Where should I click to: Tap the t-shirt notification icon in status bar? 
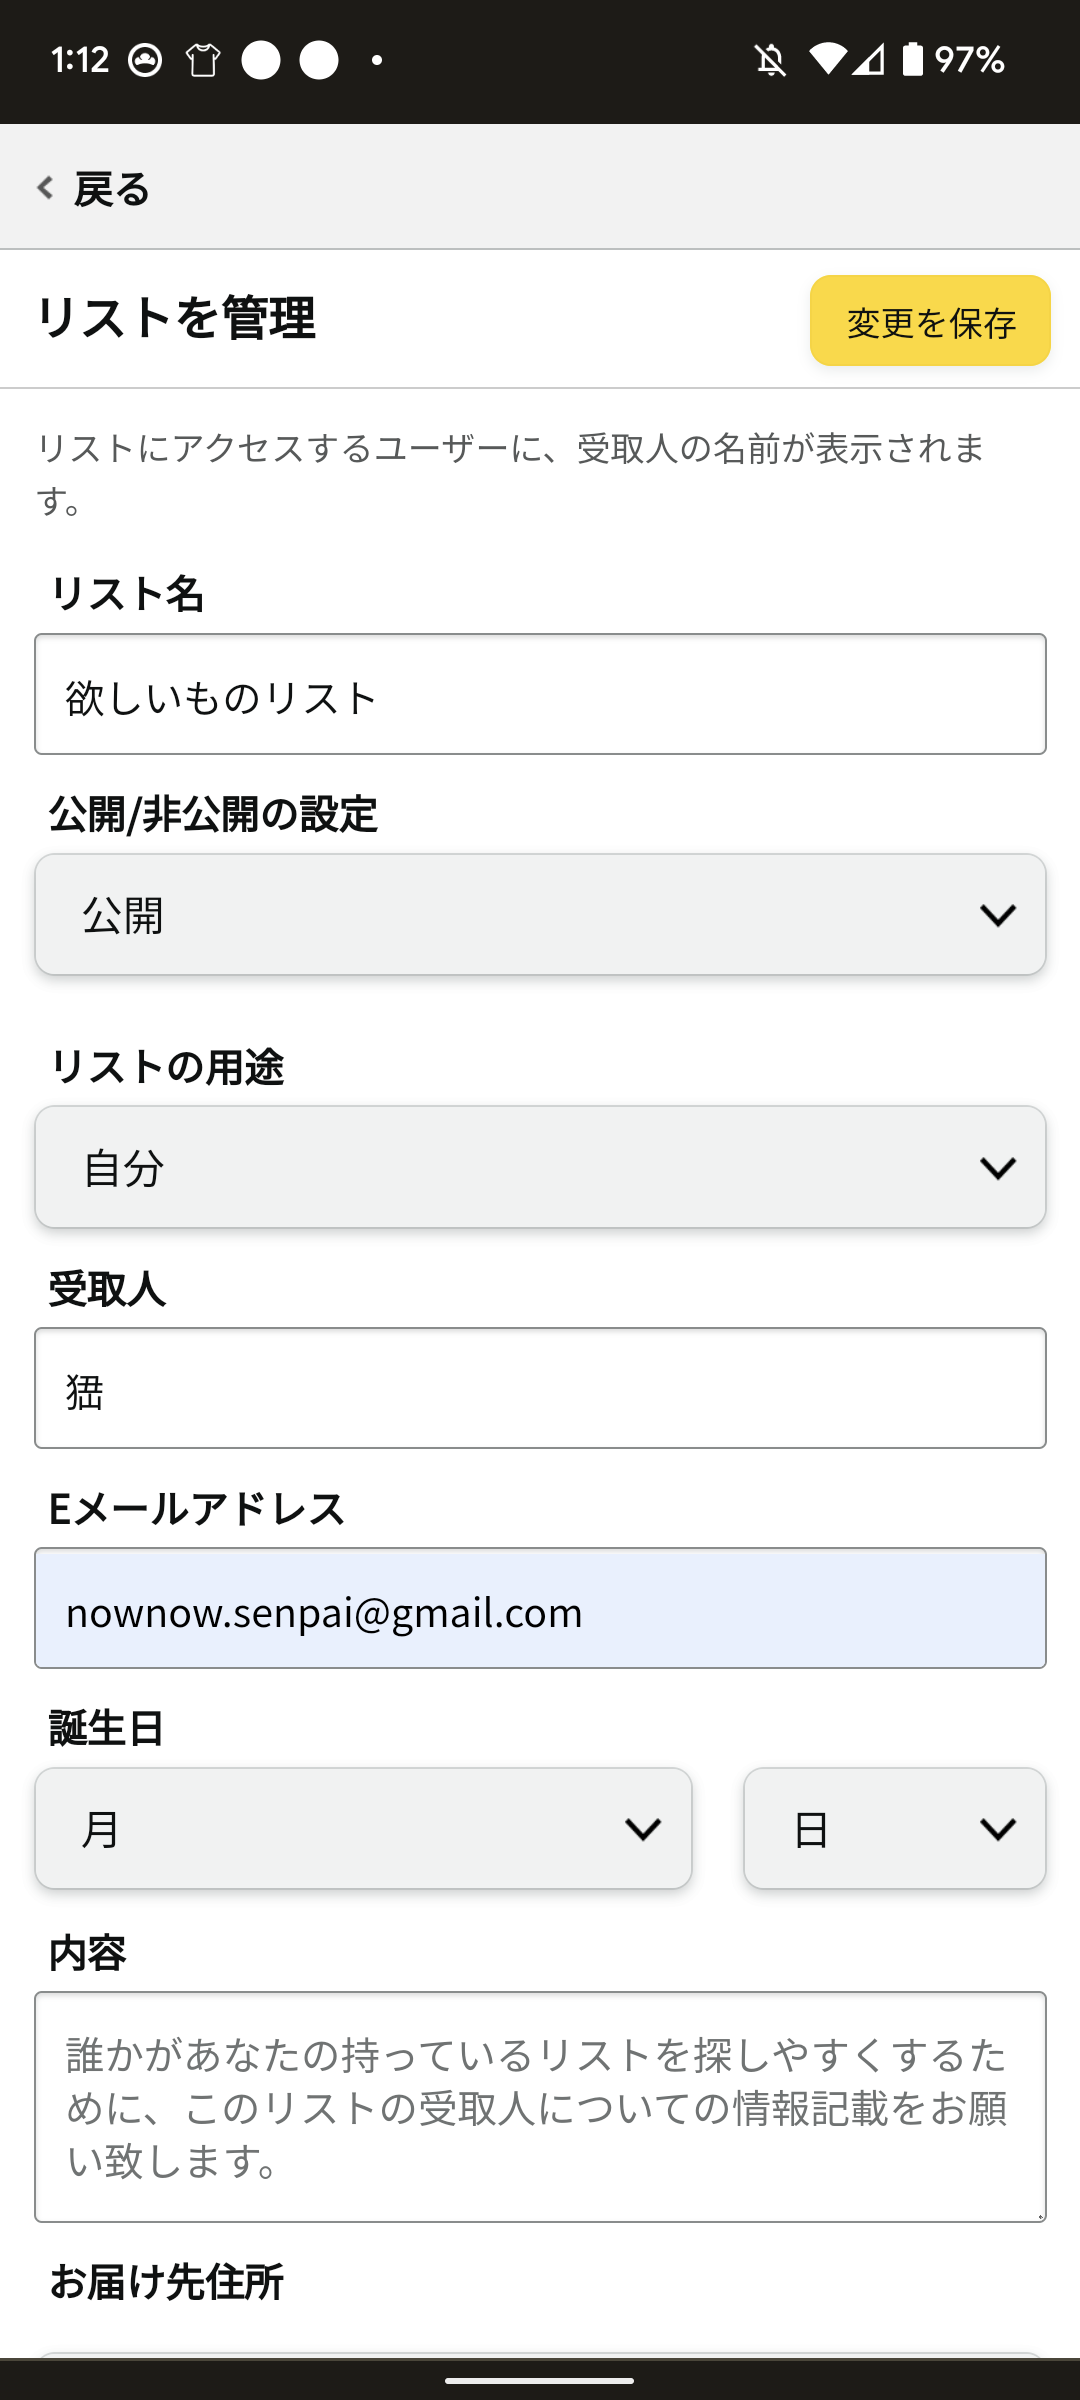(x=203, y=60)
